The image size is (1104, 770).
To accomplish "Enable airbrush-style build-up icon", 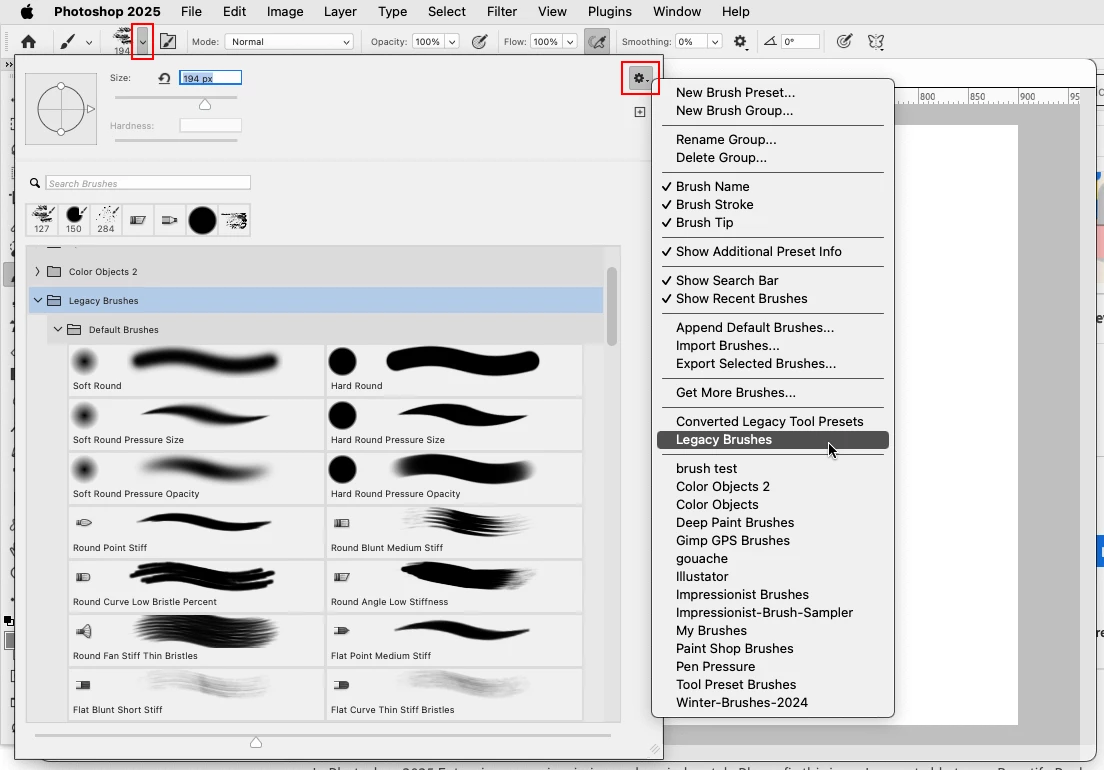I will coord(597,42).
